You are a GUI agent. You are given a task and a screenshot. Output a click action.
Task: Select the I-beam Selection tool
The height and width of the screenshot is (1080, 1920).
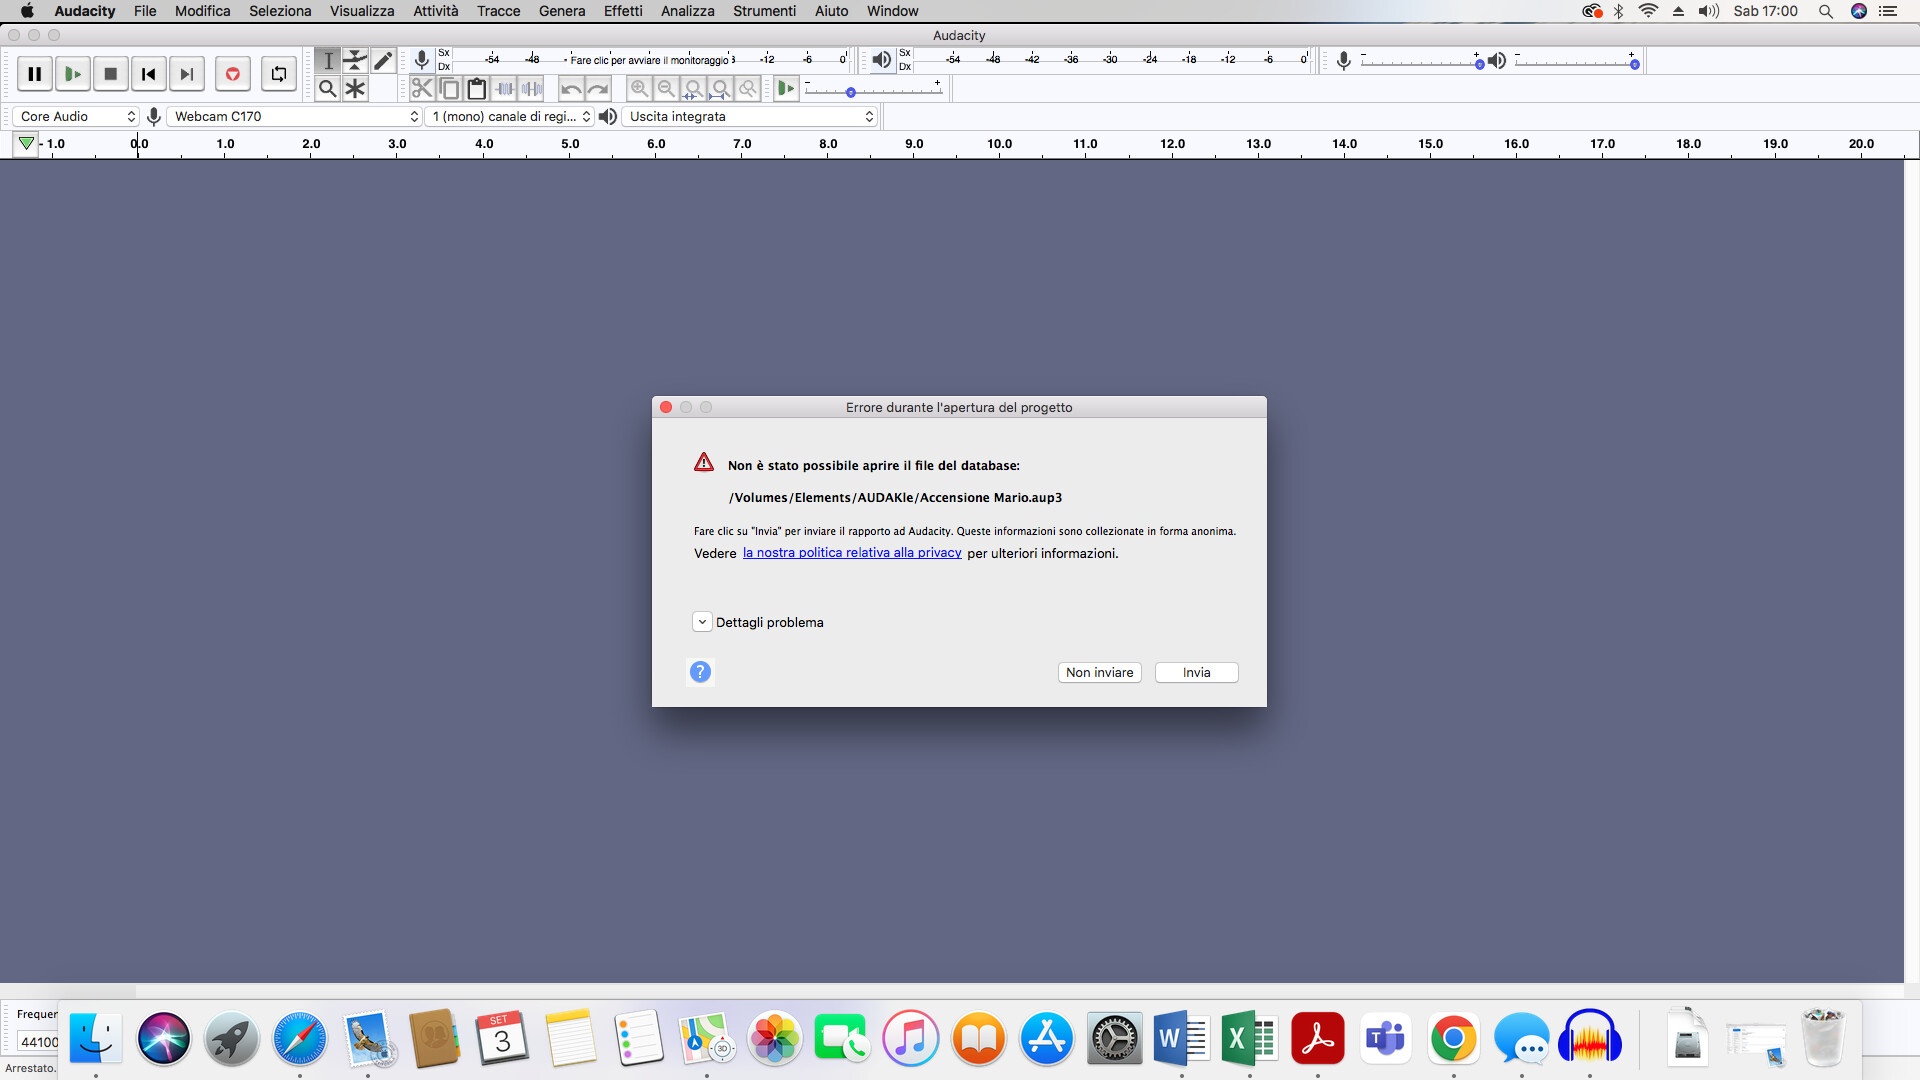point(328,61)
